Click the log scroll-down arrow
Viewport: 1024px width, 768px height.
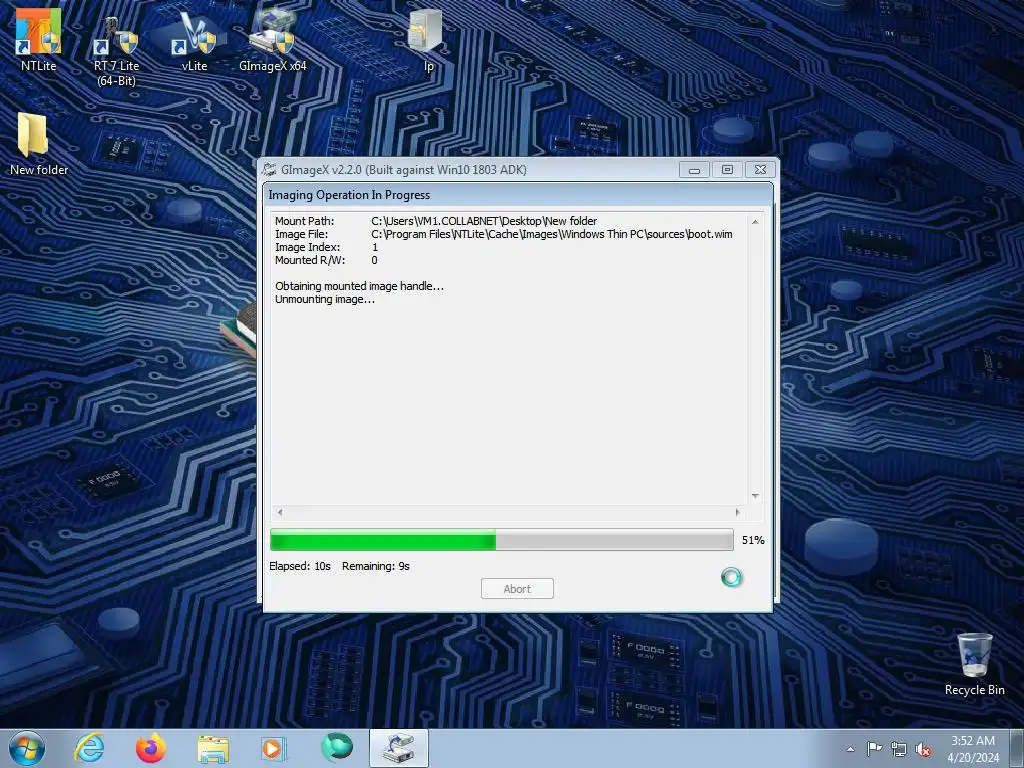pyautogui.click(x=755, y=496)
